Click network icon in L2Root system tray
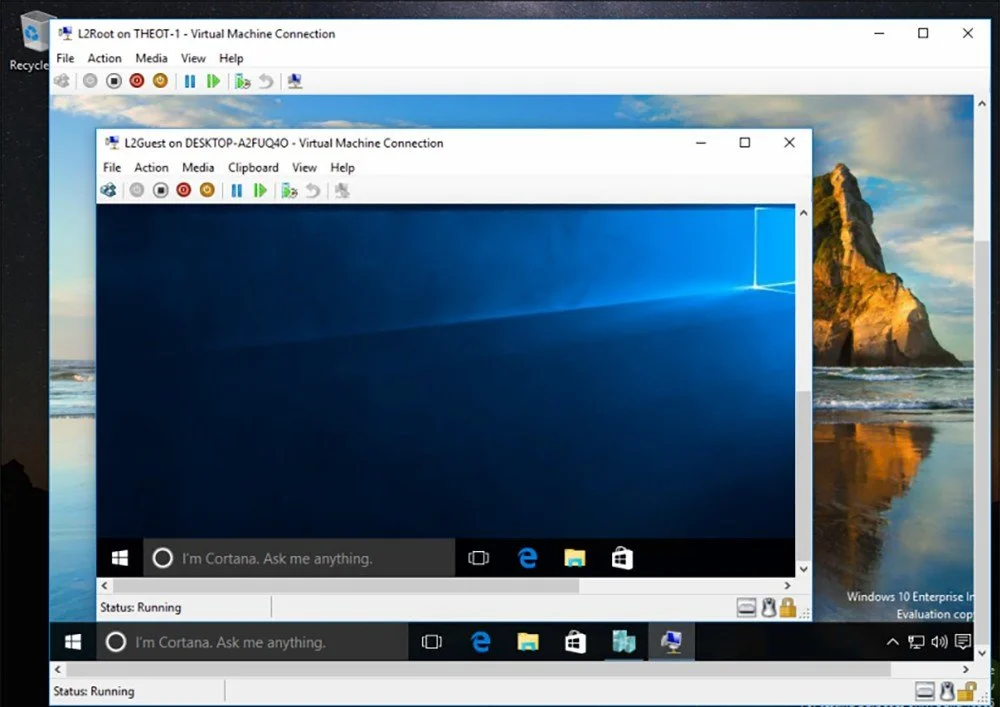Screen dimensions: 1000x707 (x=916, y=641)
